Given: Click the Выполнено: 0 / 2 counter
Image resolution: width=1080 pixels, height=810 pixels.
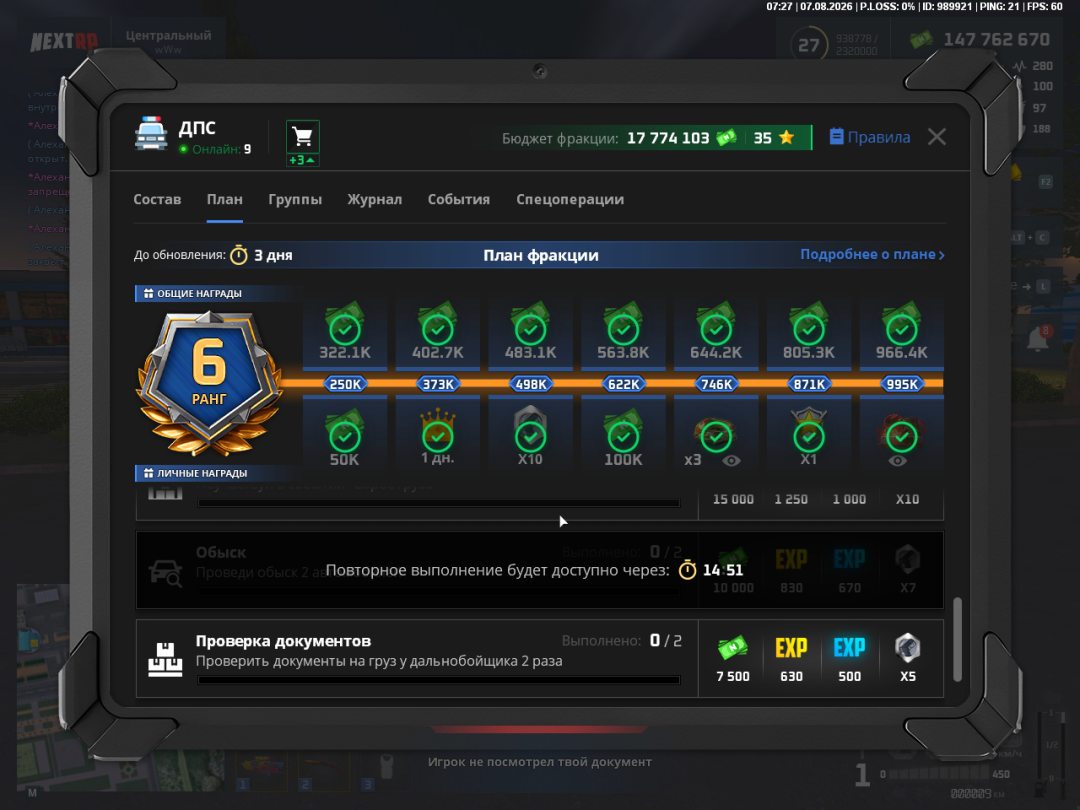Looking at the screenshot, I should (622, 641).
